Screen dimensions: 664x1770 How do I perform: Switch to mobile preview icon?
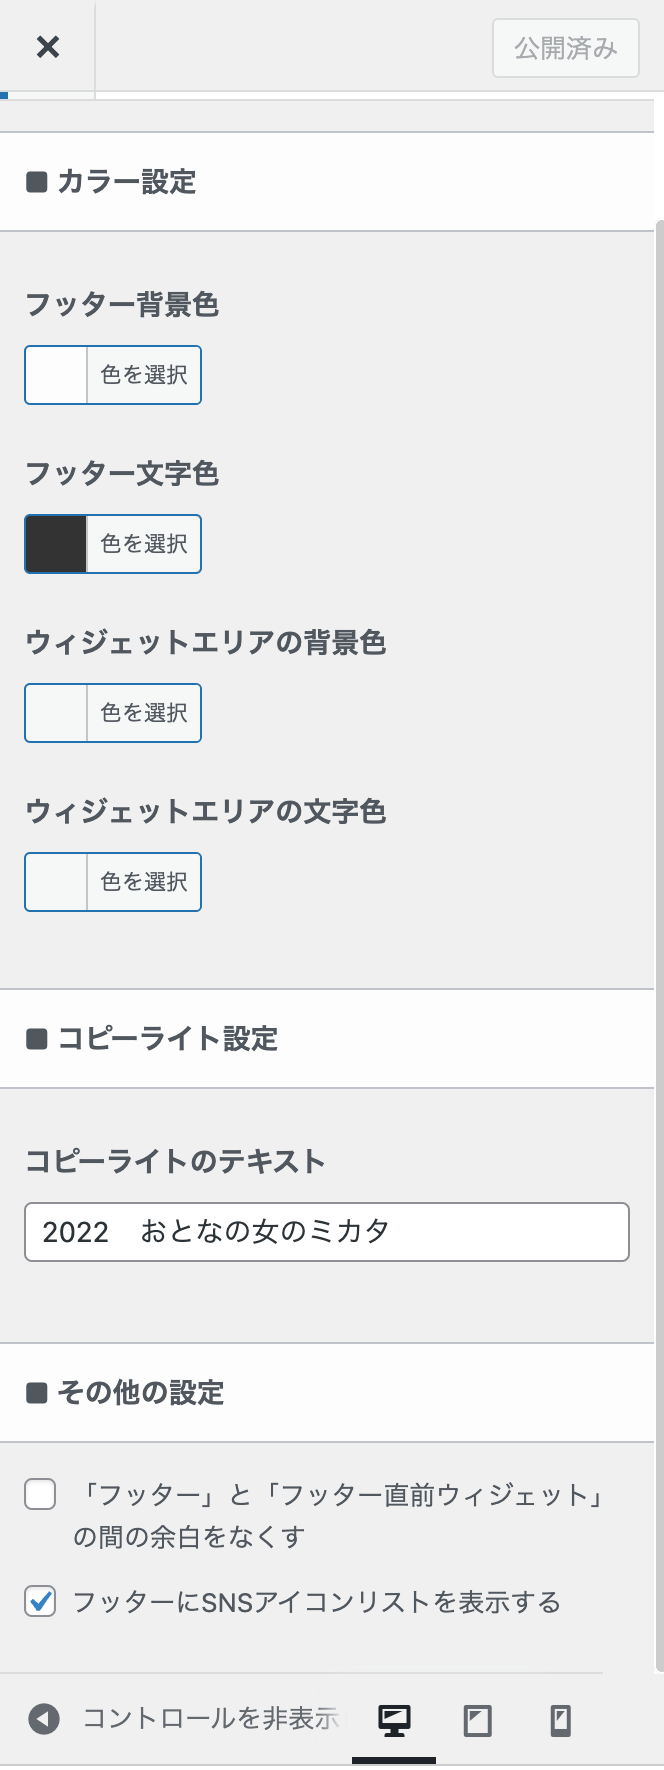561,1720
